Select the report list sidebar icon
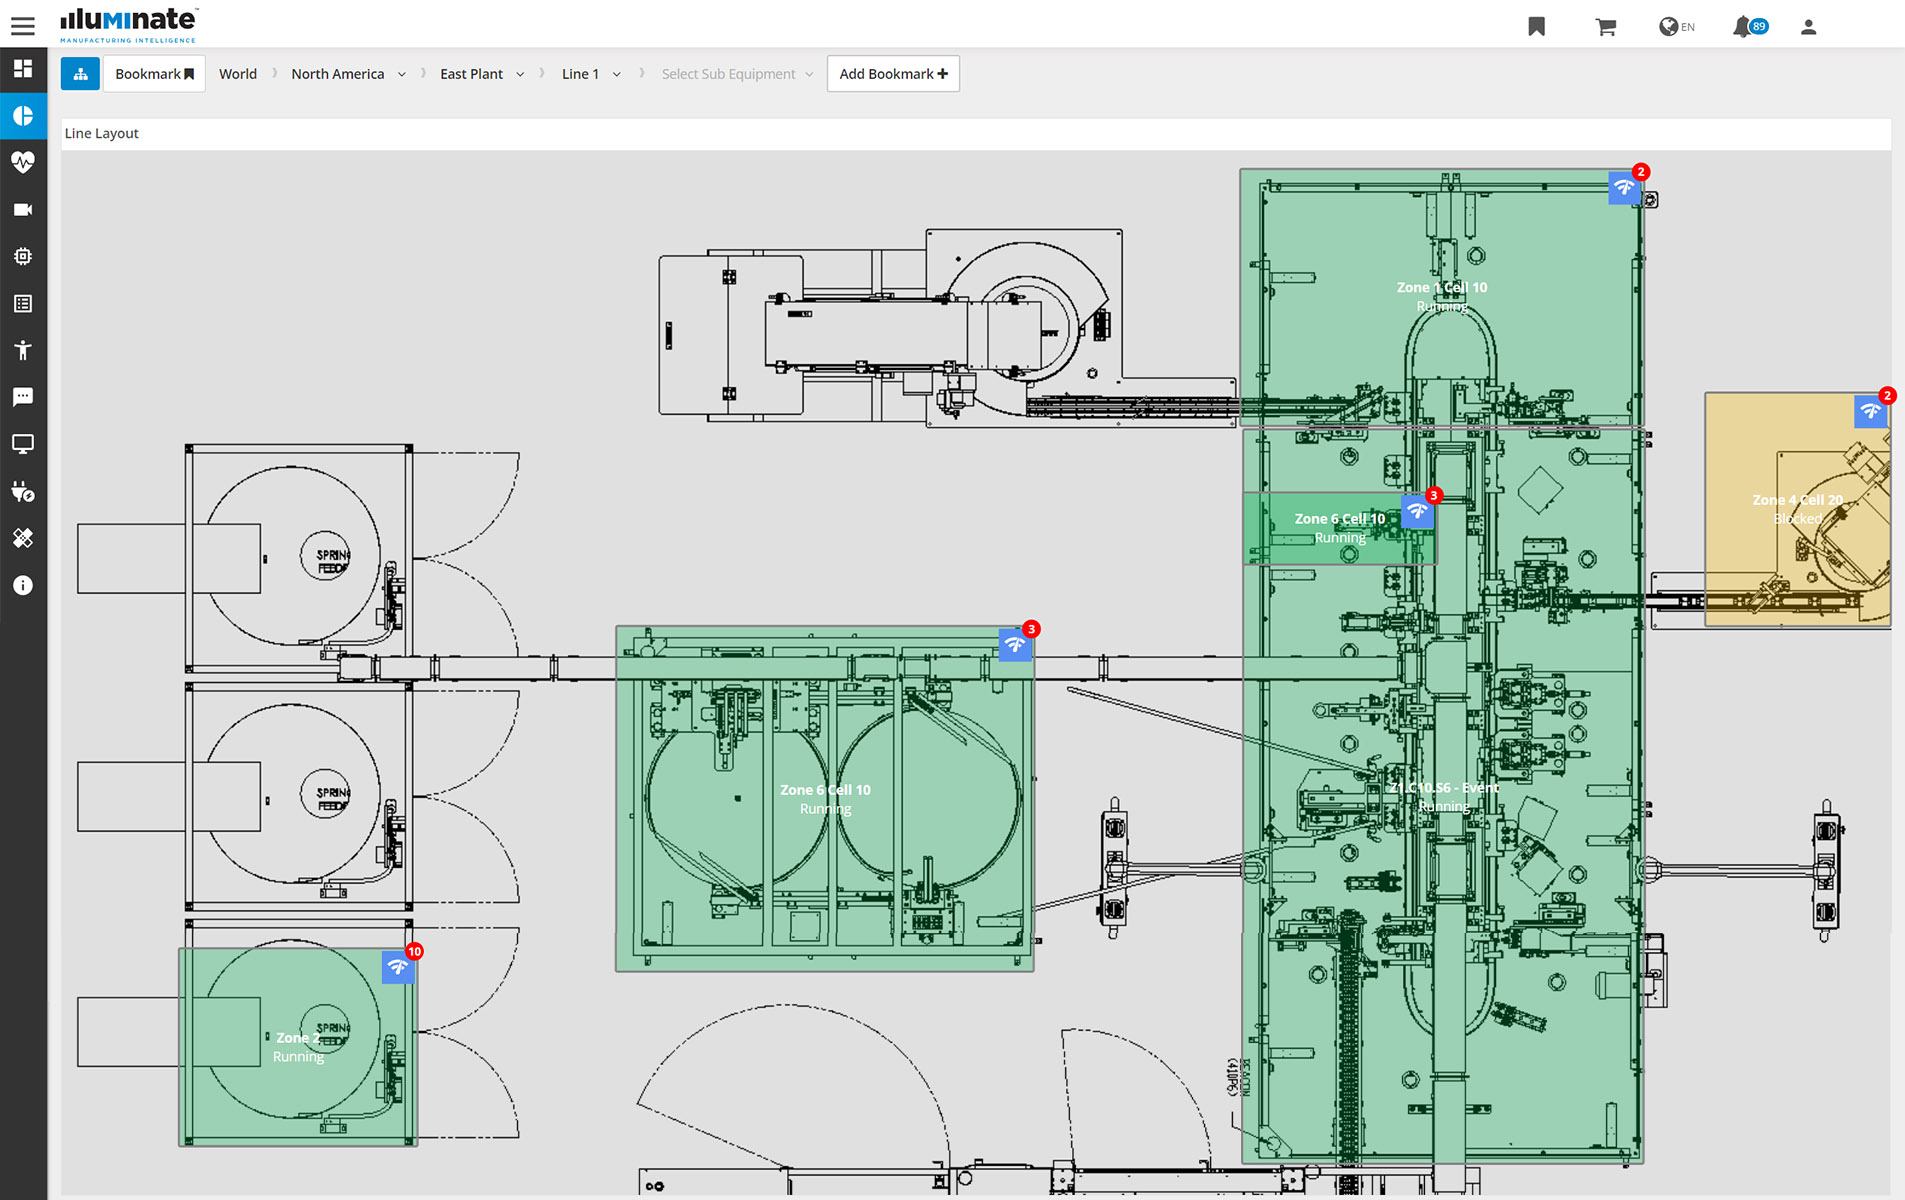1905x1200 pixels. tap(23, 303)
